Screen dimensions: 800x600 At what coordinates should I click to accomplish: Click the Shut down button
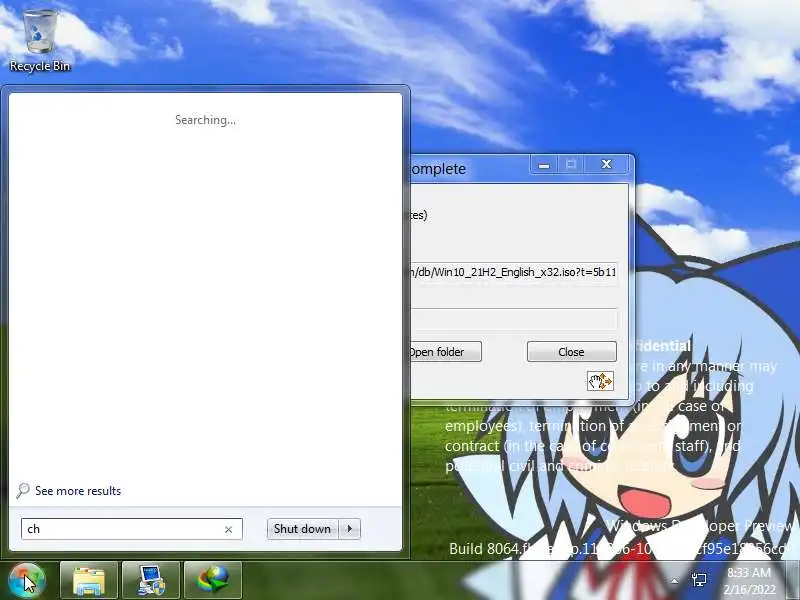coord(302,529)
